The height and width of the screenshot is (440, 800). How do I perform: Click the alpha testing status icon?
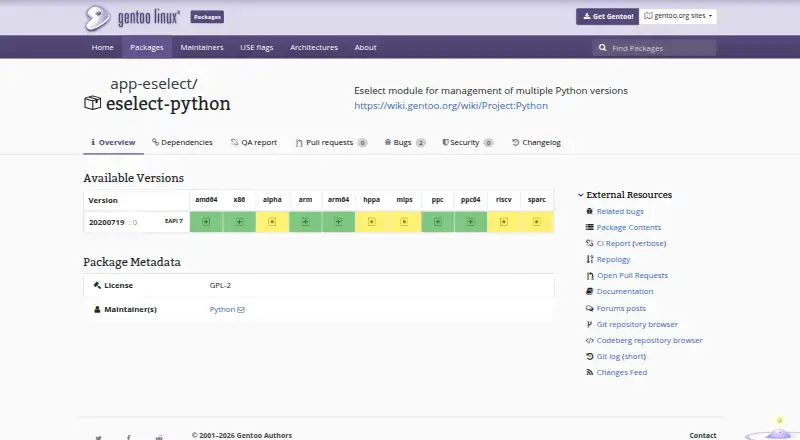click(272, 222)
